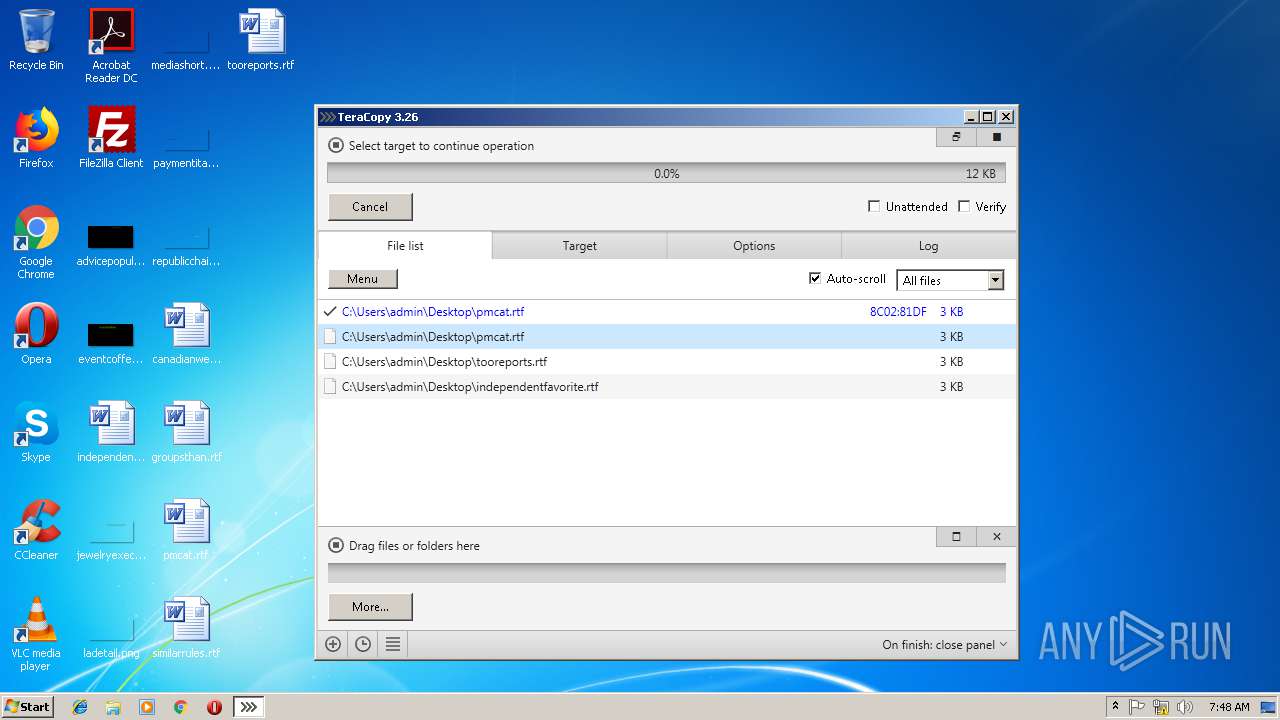
Task: Select C:\Users\admin\Desktop\tooreports.rtf row
Action: [667, 362]
